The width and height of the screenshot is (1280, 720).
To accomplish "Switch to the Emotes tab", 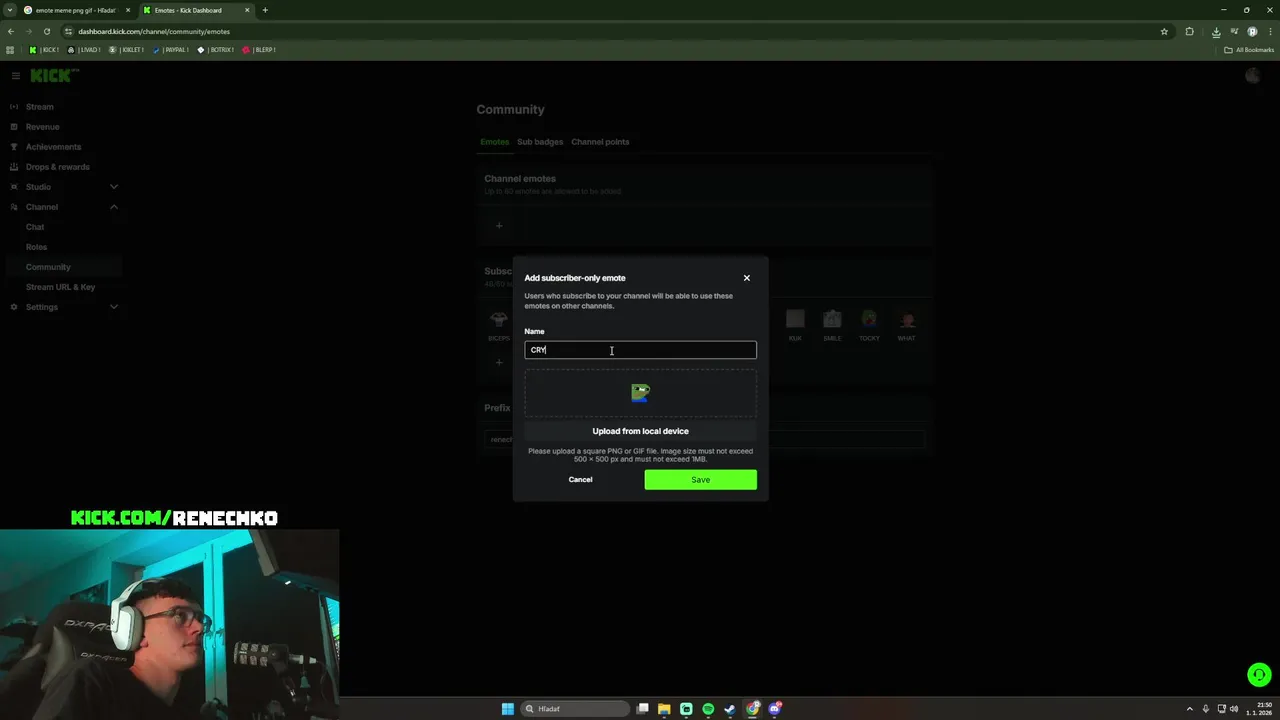I will (494, 142).
